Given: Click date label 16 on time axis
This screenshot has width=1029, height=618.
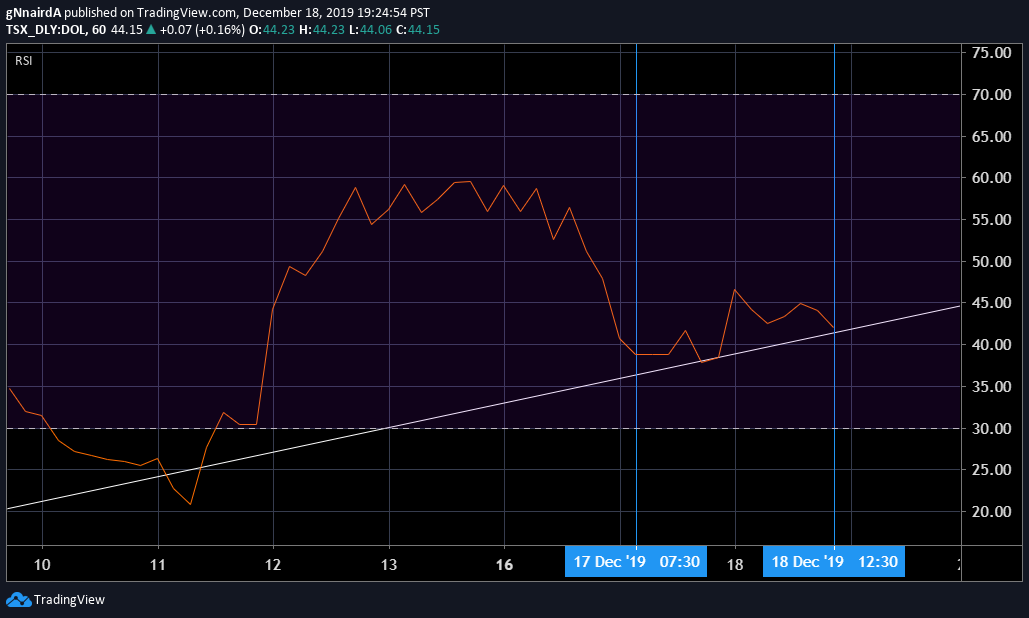Looking at the screenshot, I should click(504, 565).
